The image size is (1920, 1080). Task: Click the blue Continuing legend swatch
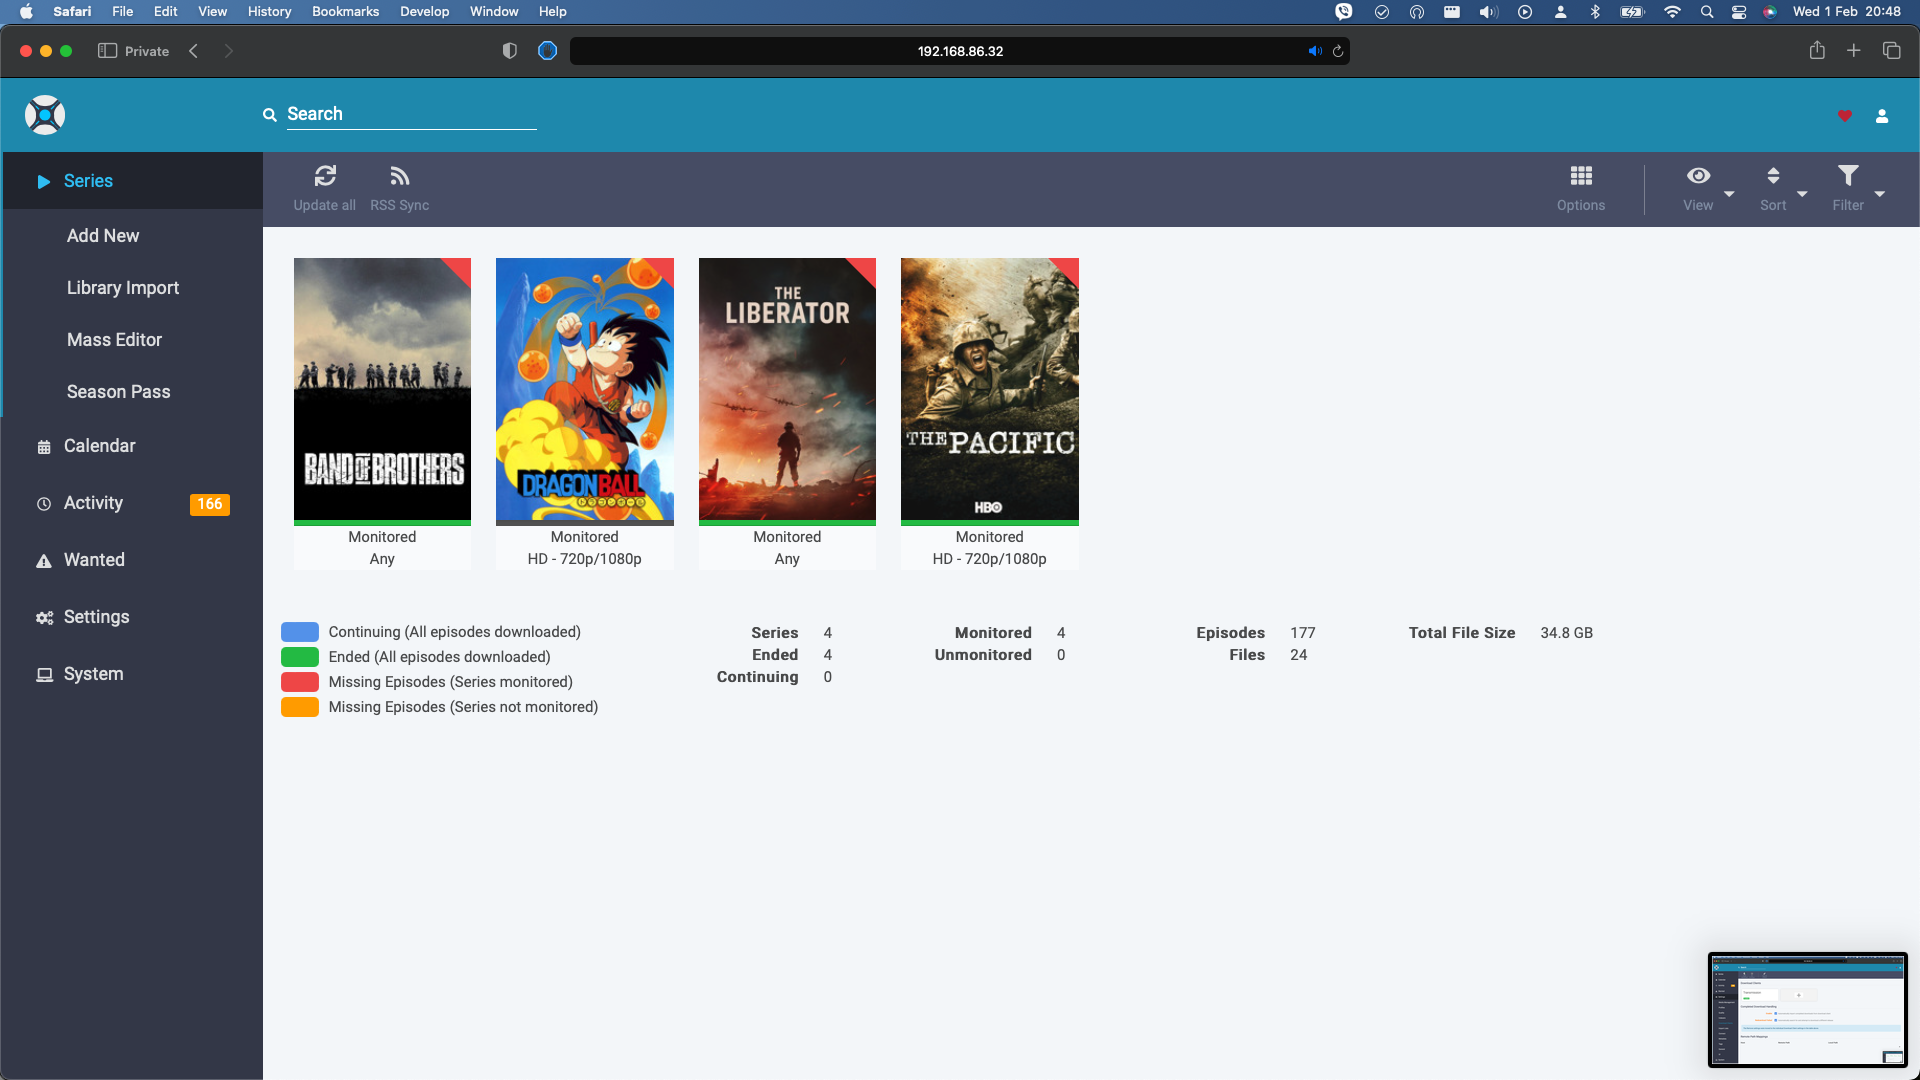tap(300, 632)
